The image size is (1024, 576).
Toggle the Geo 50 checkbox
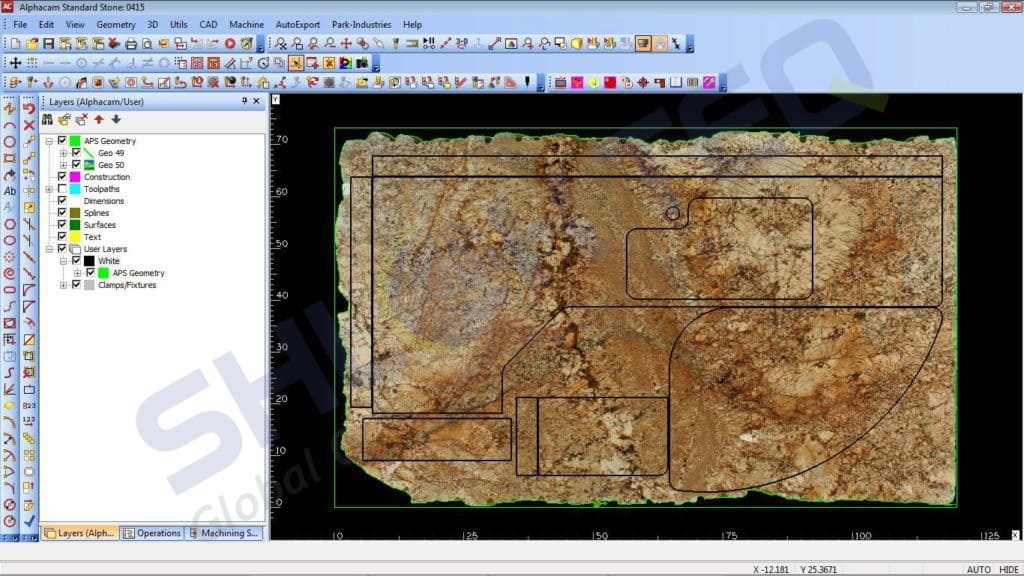point(76,165)
